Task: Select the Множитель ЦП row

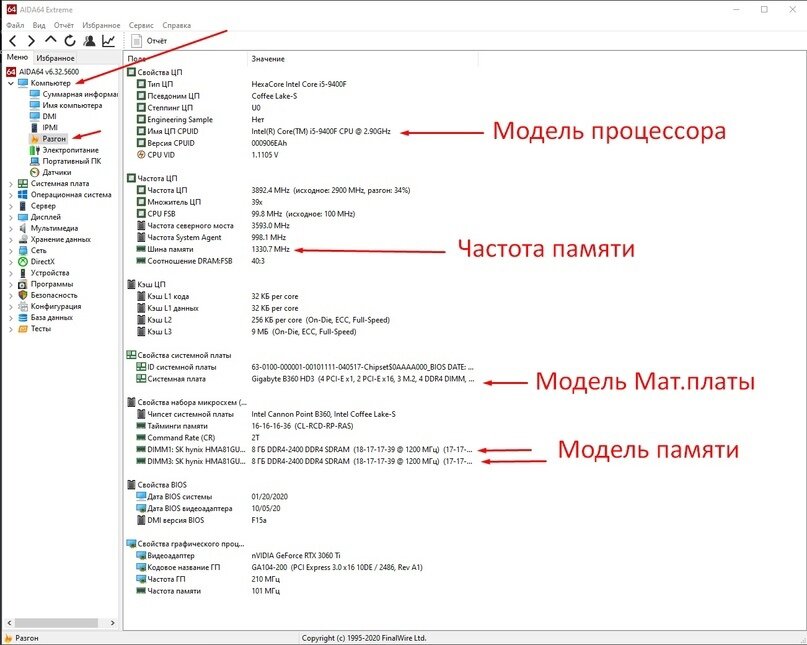Action: point(299,202)
